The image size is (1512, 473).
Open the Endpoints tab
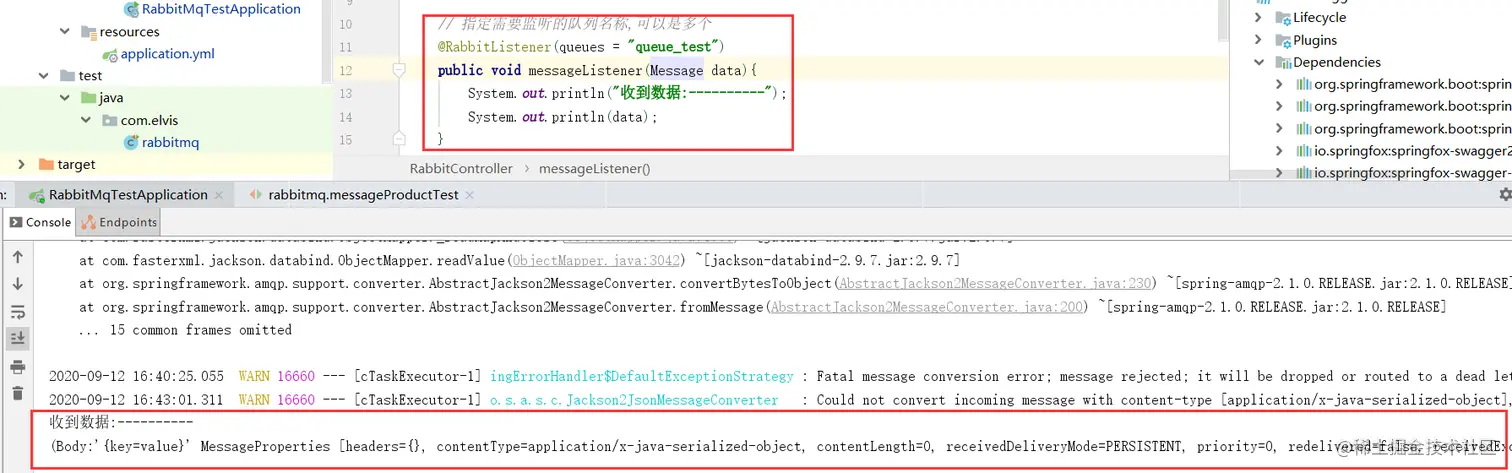(x=119, y=222)
